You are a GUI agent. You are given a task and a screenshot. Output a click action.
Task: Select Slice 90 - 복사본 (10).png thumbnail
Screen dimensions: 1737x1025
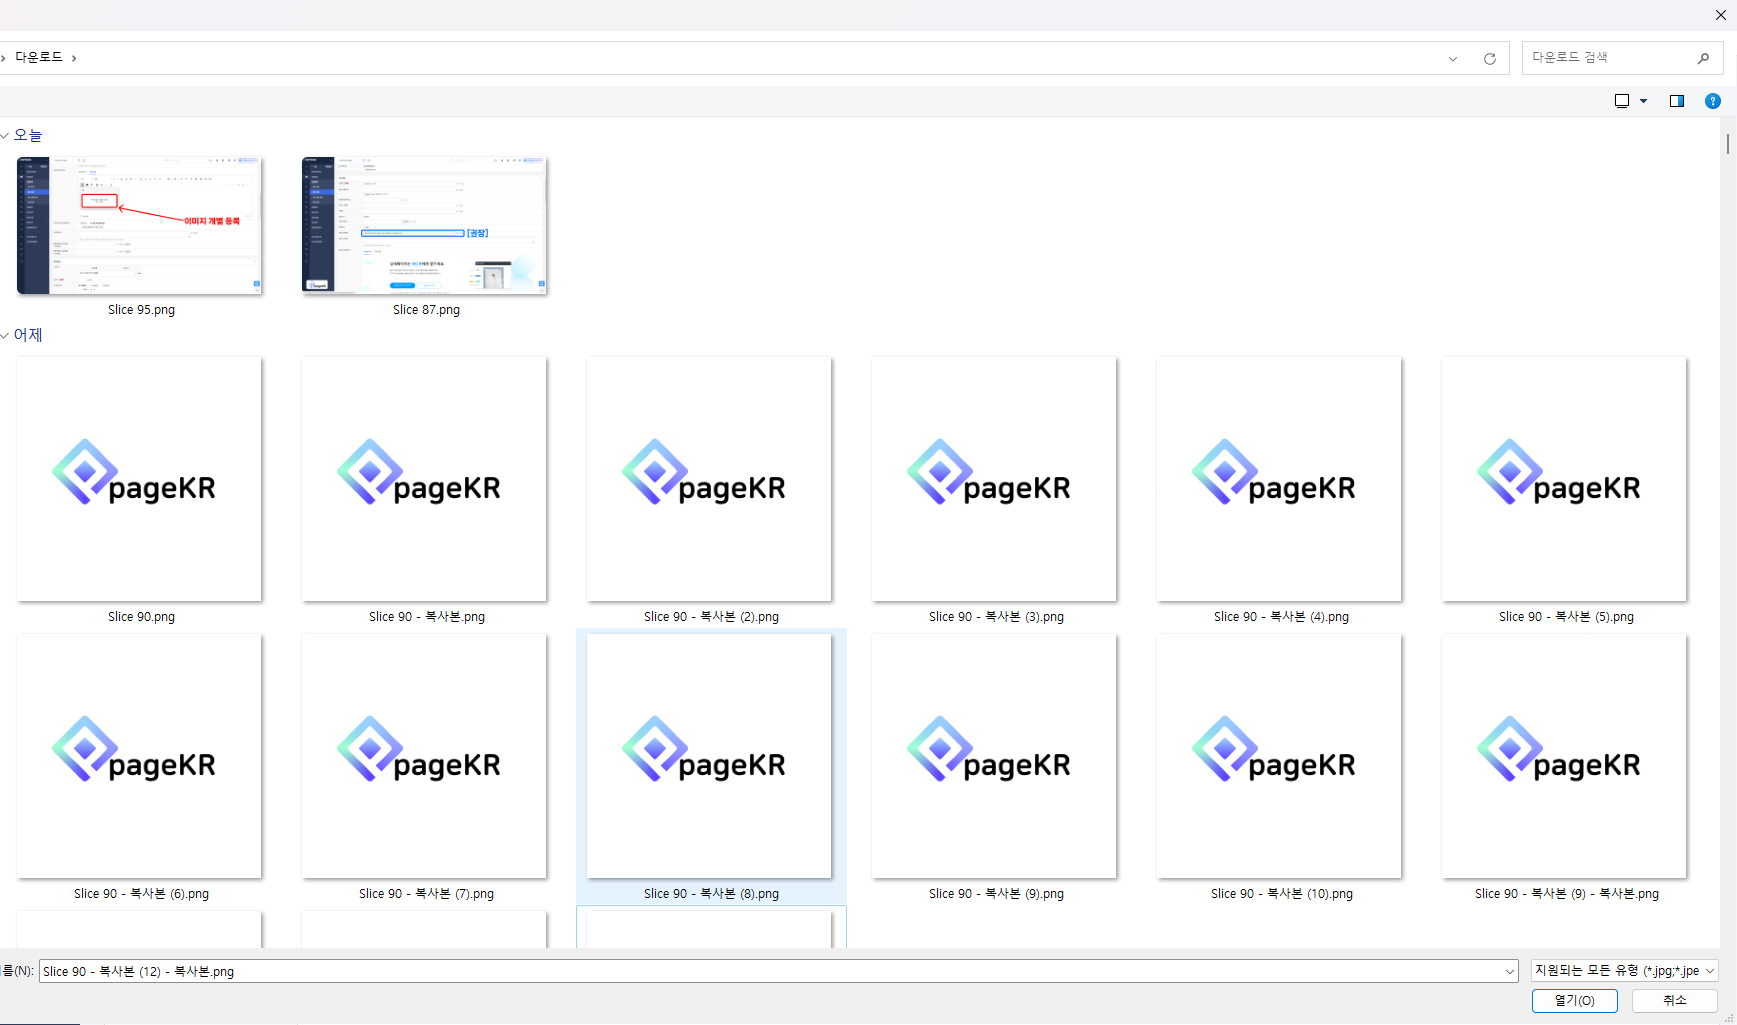click(x=1280, y=756)
